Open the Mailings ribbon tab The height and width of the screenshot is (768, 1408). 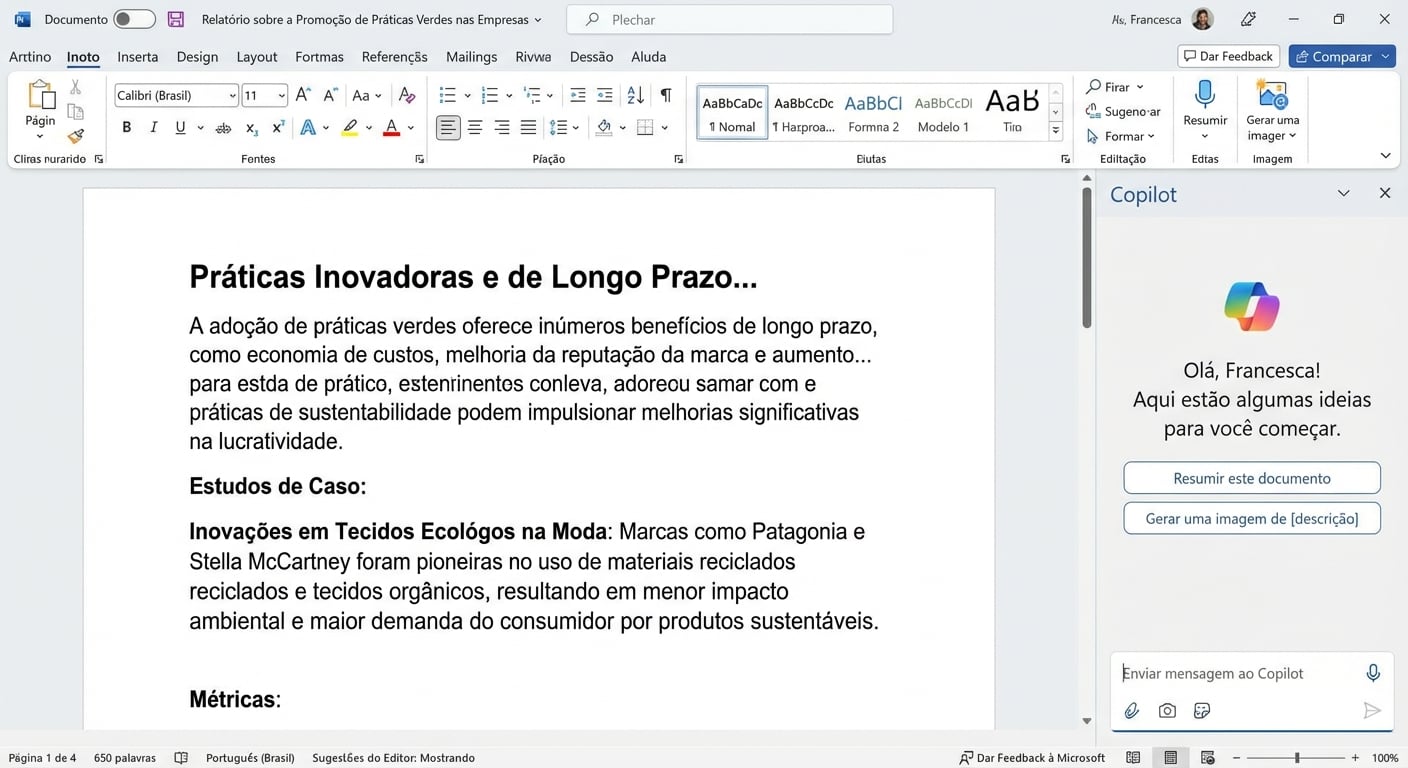click(x=471, y=57)
